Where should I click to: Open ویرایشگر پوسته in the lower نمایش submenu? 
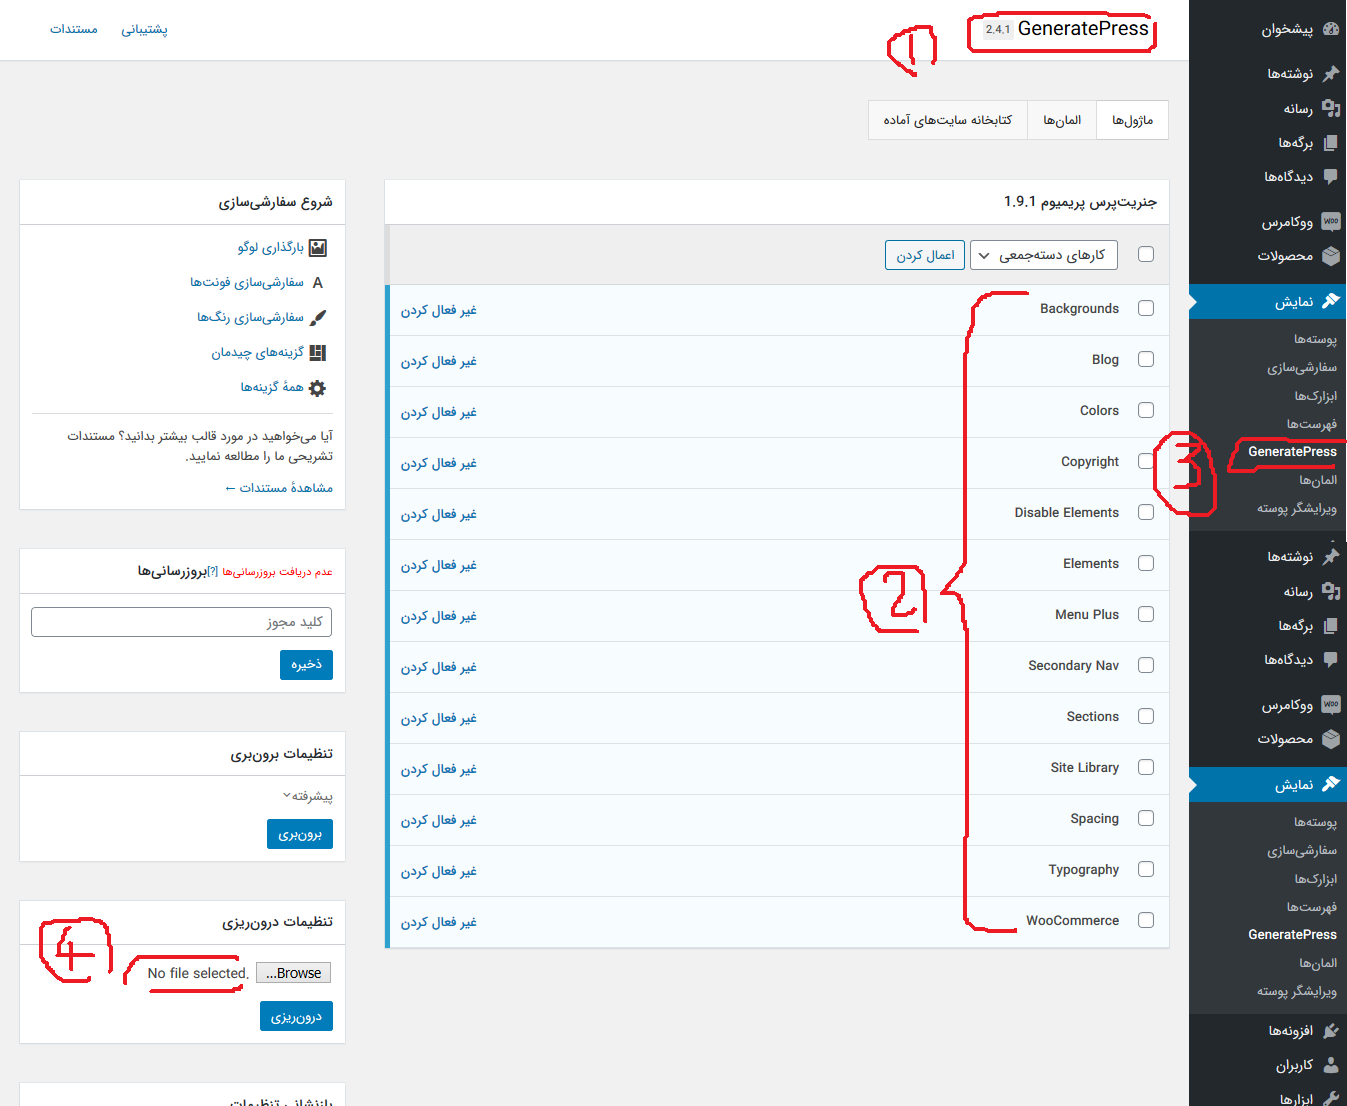[x=1297, y=991]
